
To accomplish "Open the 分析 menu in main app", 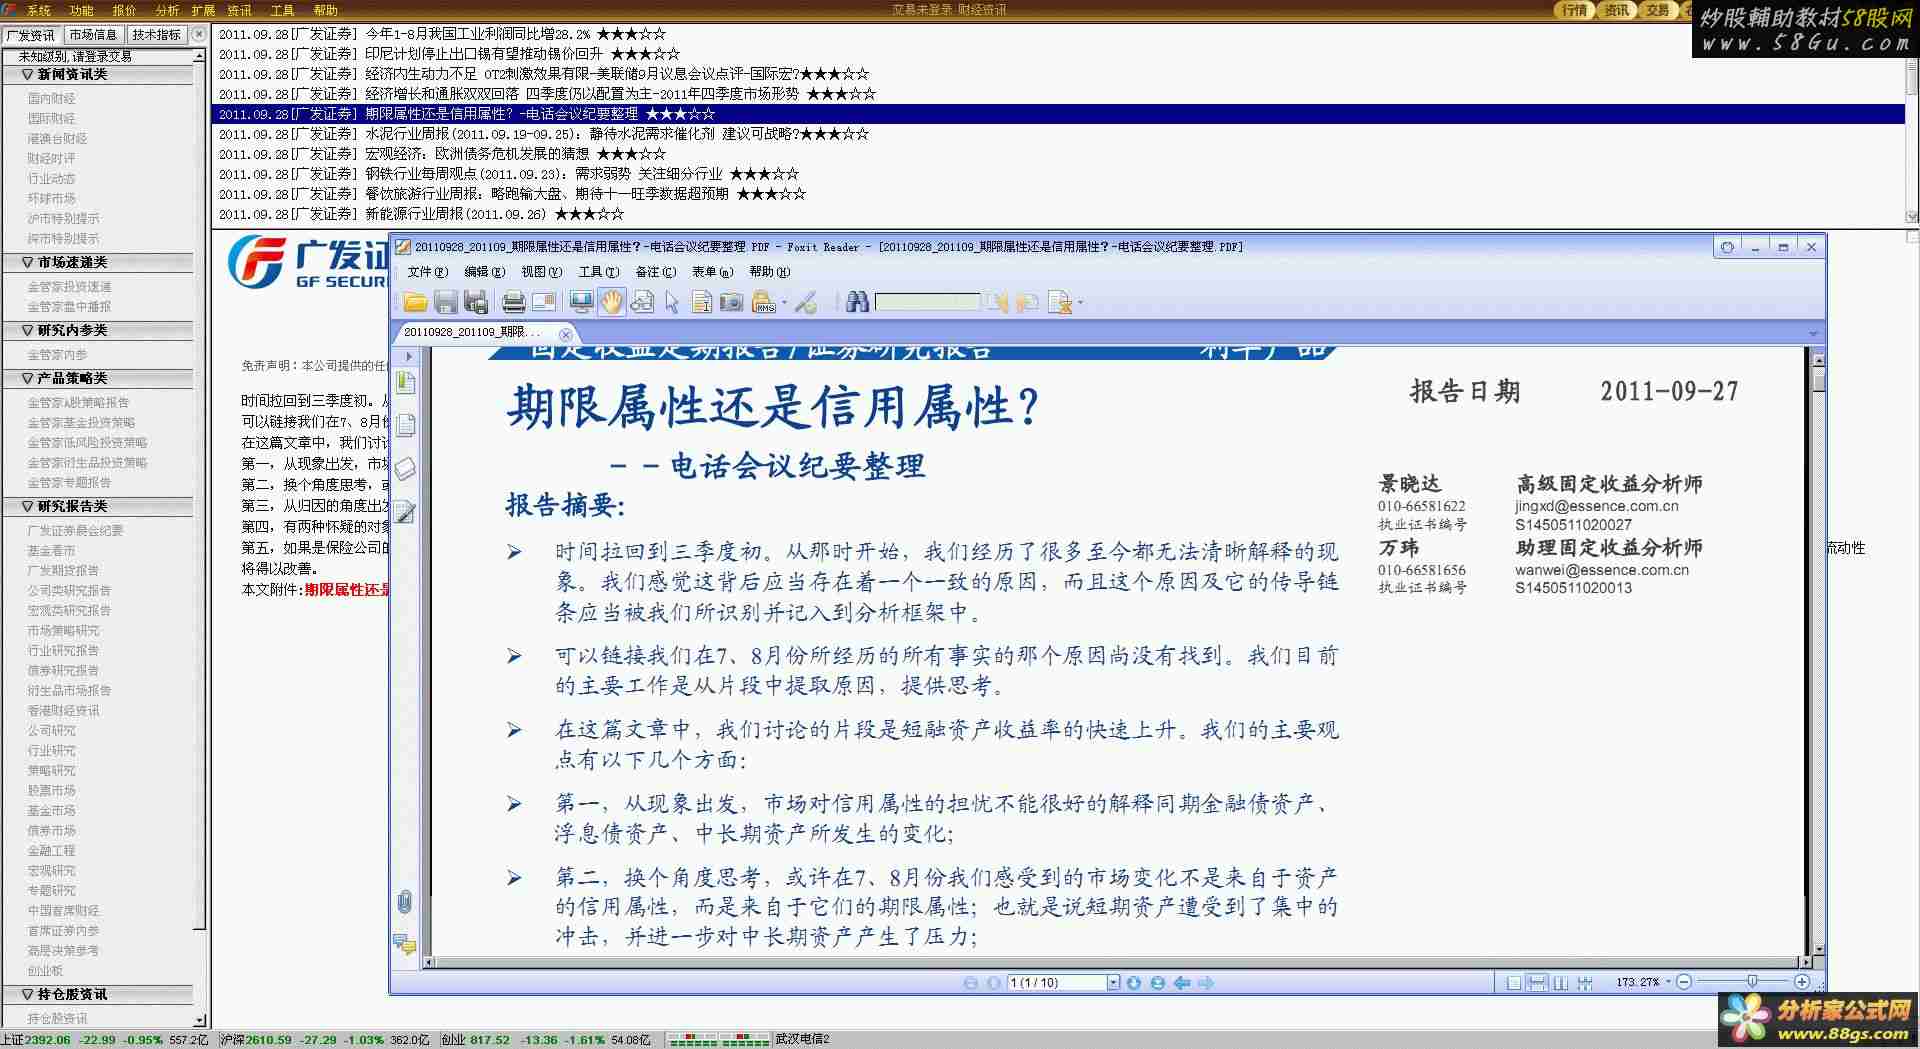I will click(167, 10).
